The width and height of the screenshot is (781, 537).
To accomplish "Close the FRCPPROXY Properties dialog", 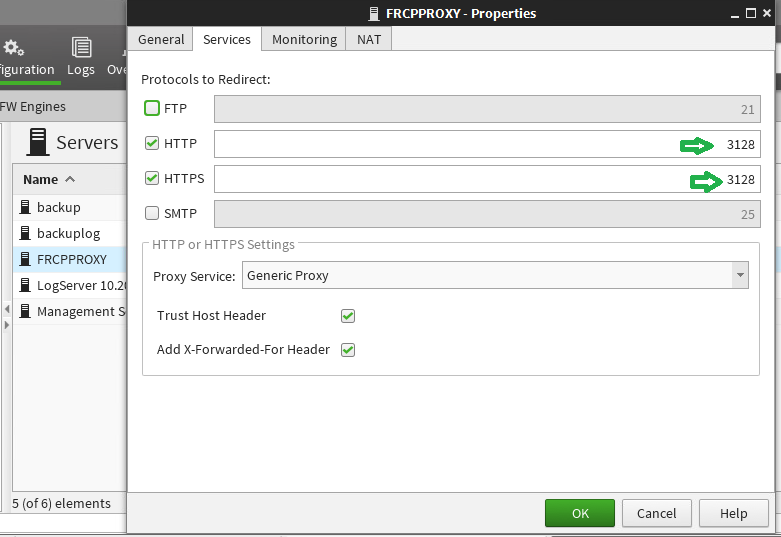I will coord(767,13).
